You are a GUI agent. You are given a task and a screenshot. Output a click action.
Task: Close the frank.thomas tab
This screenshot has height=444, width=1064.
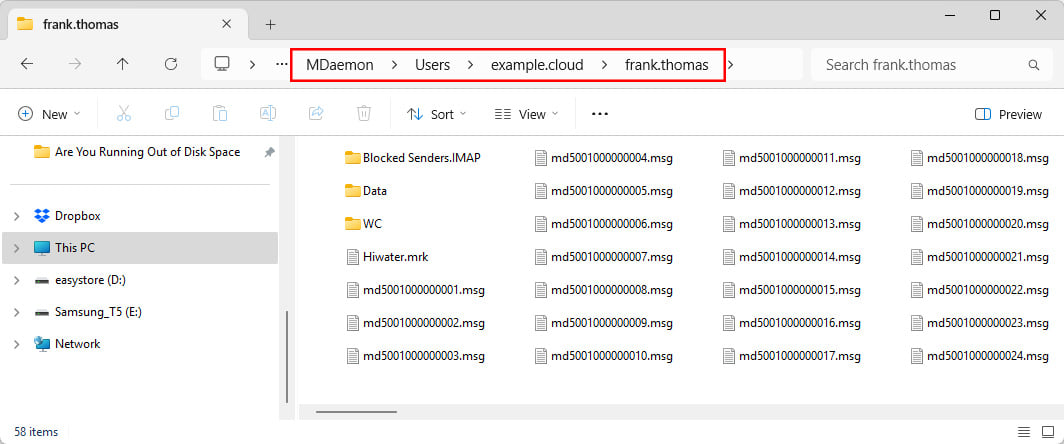227,24
